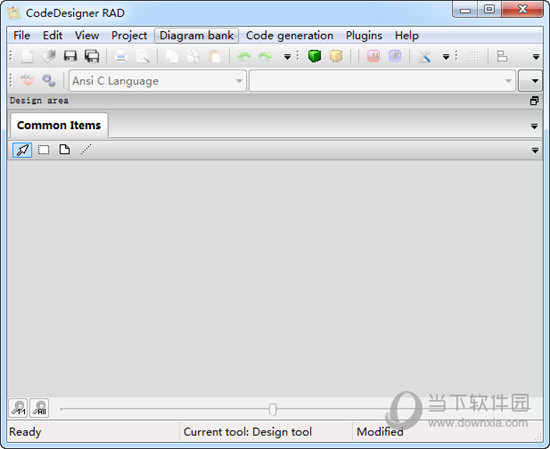550x449 pixels.
Task: Open the Code generation menu
Action: (290, 35)
